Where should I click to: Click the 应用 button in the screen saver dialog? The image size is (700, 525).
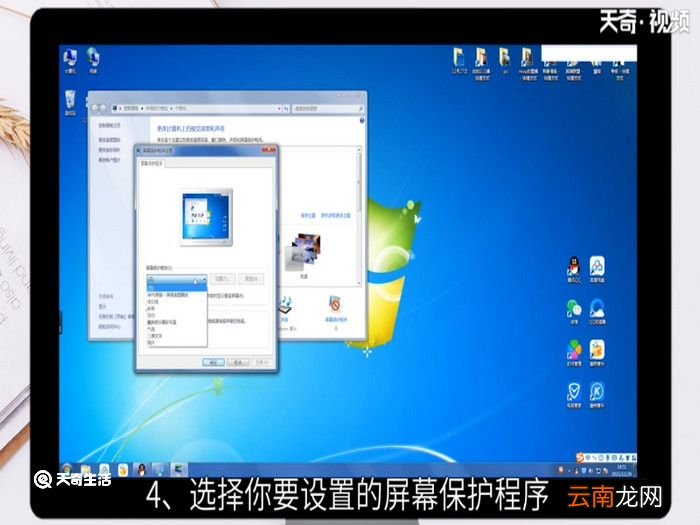(x=262, y=362)
